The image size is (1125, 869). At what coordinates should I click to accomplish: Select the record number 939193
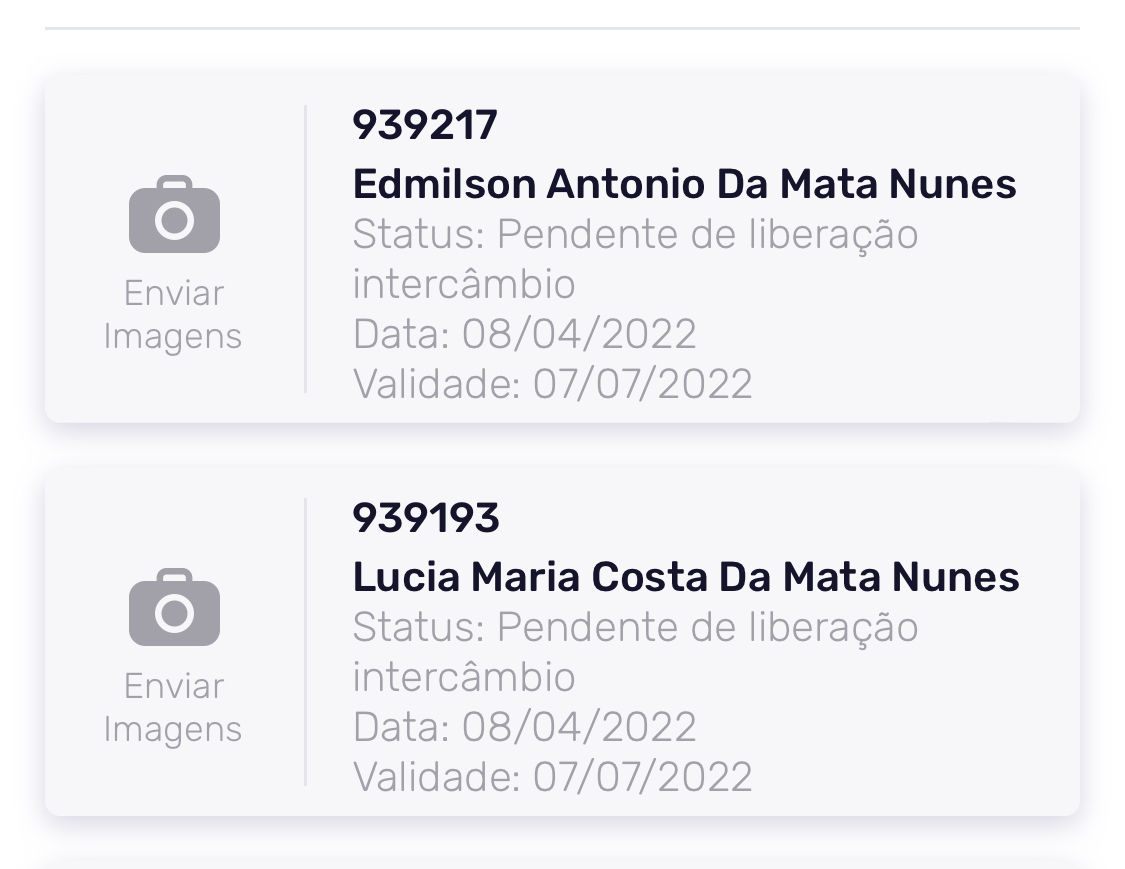pos(426,518)
